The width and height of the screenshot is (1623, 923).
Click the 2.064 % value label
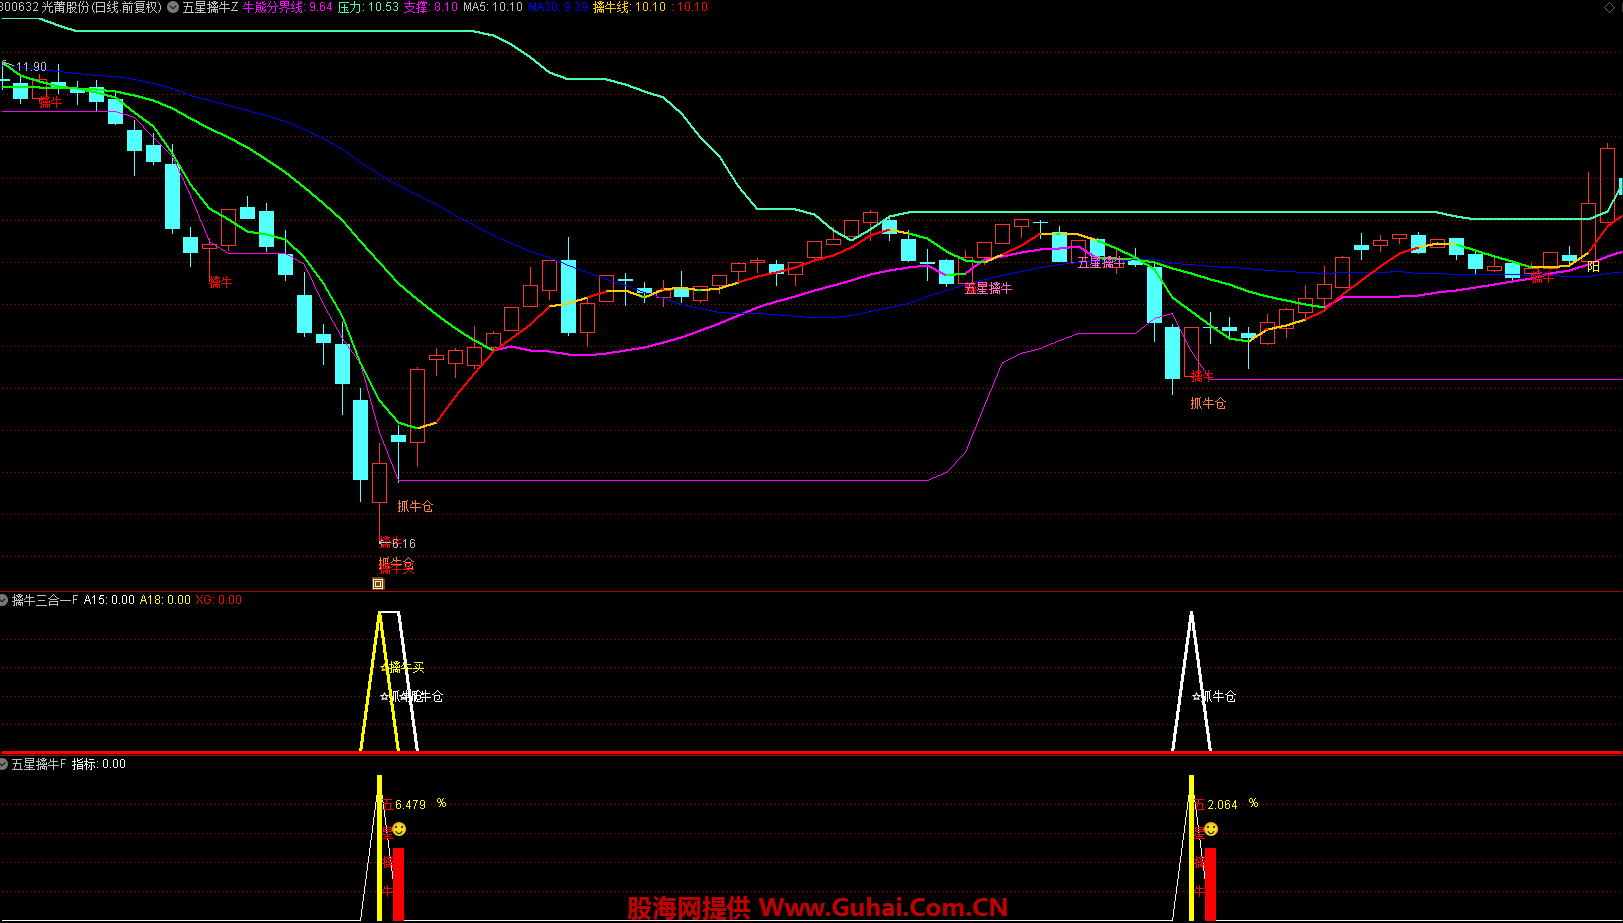click(x=1233, y=804)
